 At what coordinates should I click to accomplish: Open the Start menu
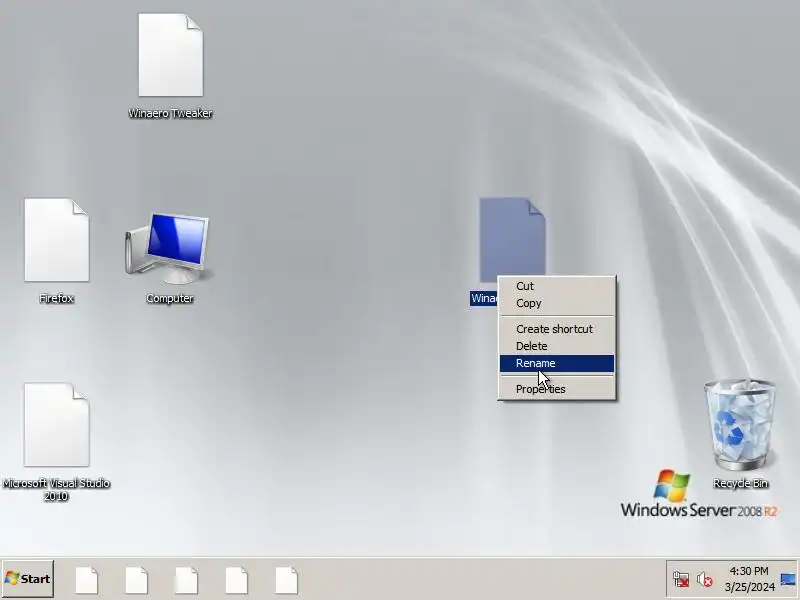[28, 579]
